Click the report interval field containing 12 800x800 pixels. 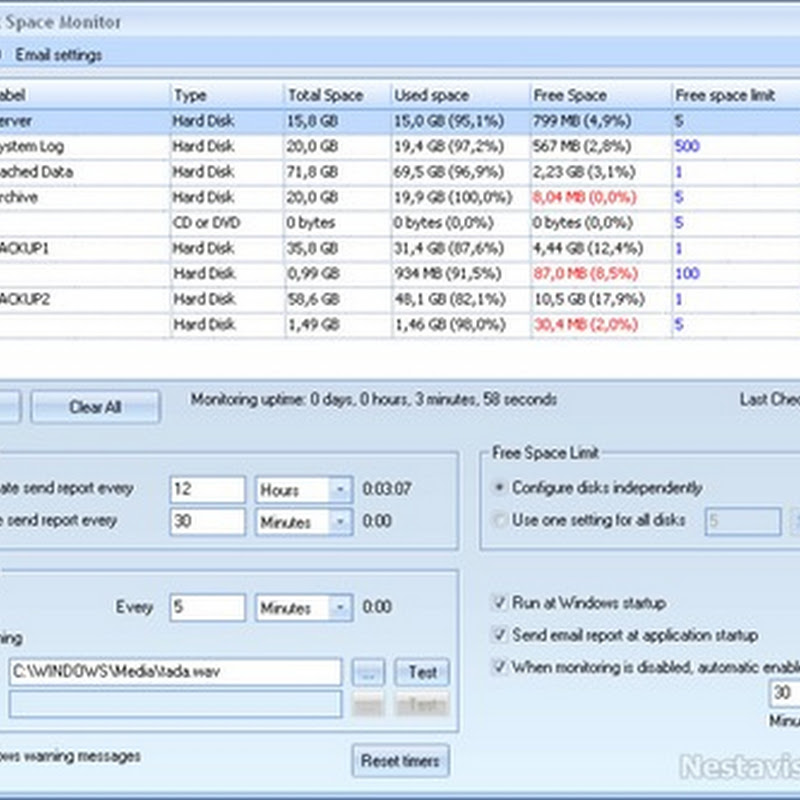[x=207, y=490]
